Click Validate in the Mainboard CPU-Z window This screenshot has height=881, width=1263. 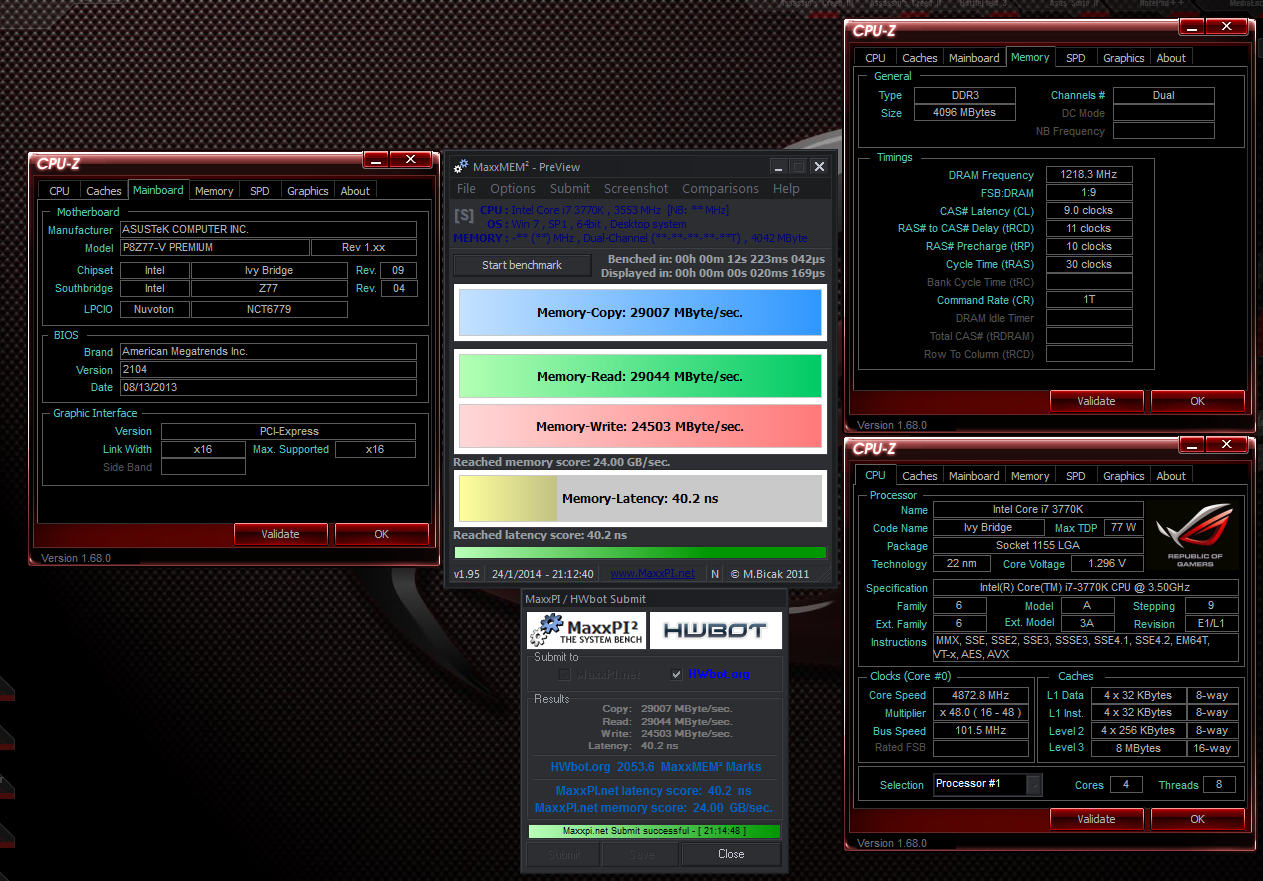280,534
